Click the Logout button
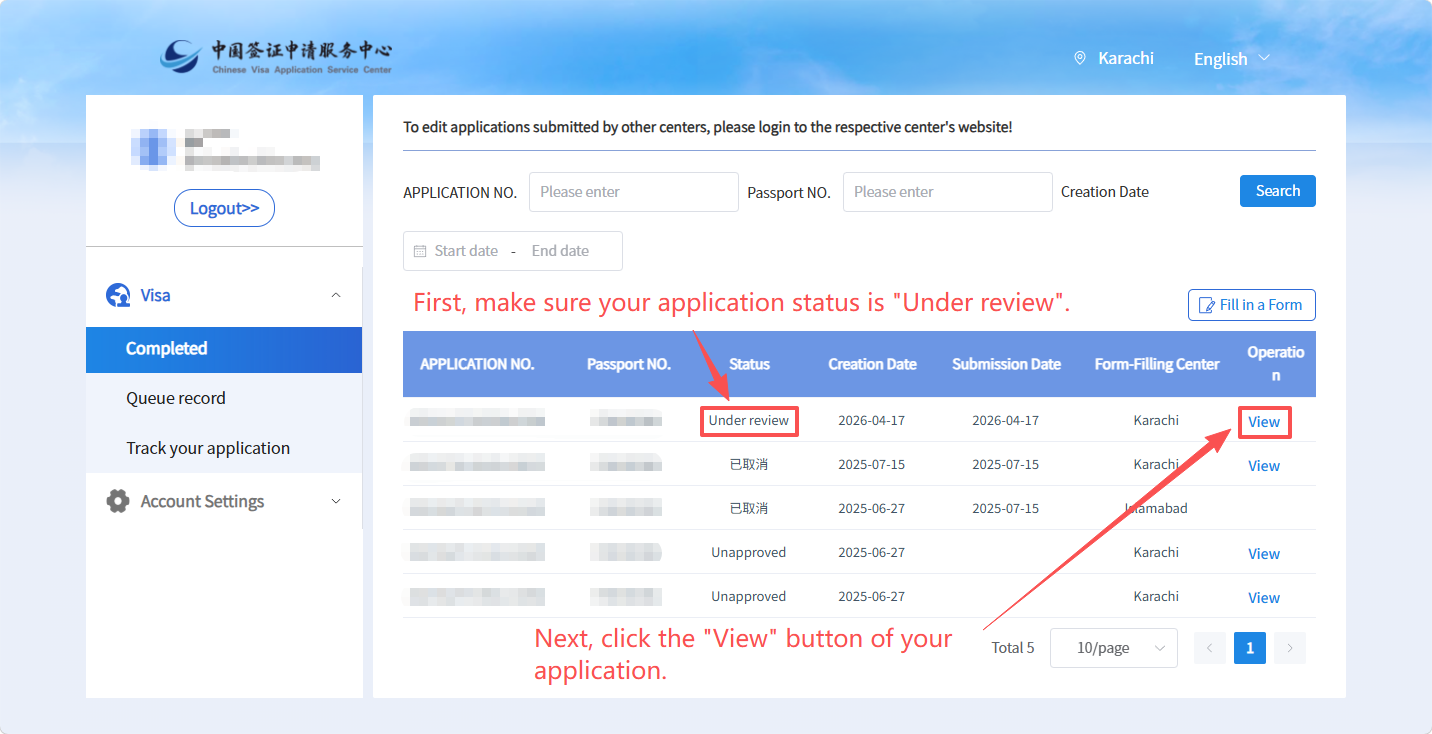Screen dimensions: 1432x734 224,208
